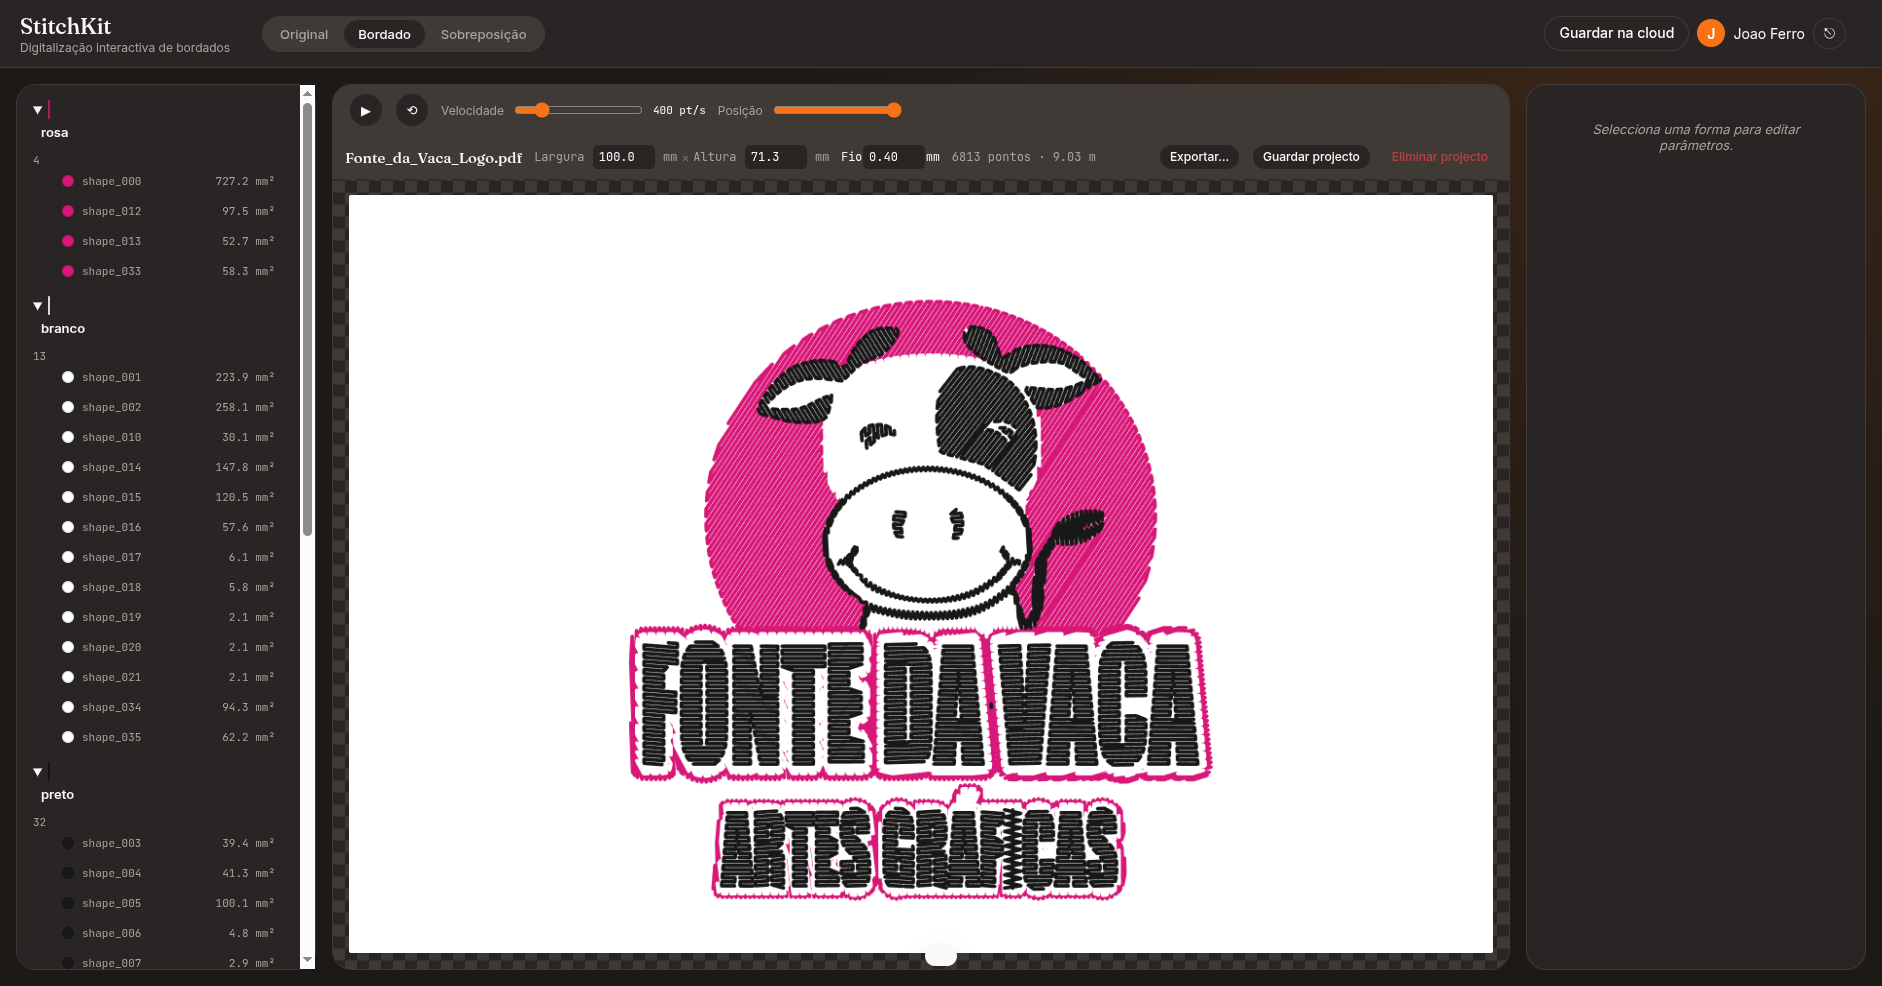Select shape_016 row

click(167, 527)
